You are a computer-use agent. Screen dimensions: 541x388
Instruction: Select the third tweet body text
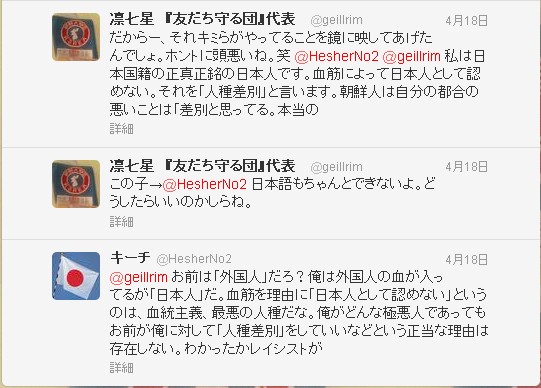[x=299, y=313]
